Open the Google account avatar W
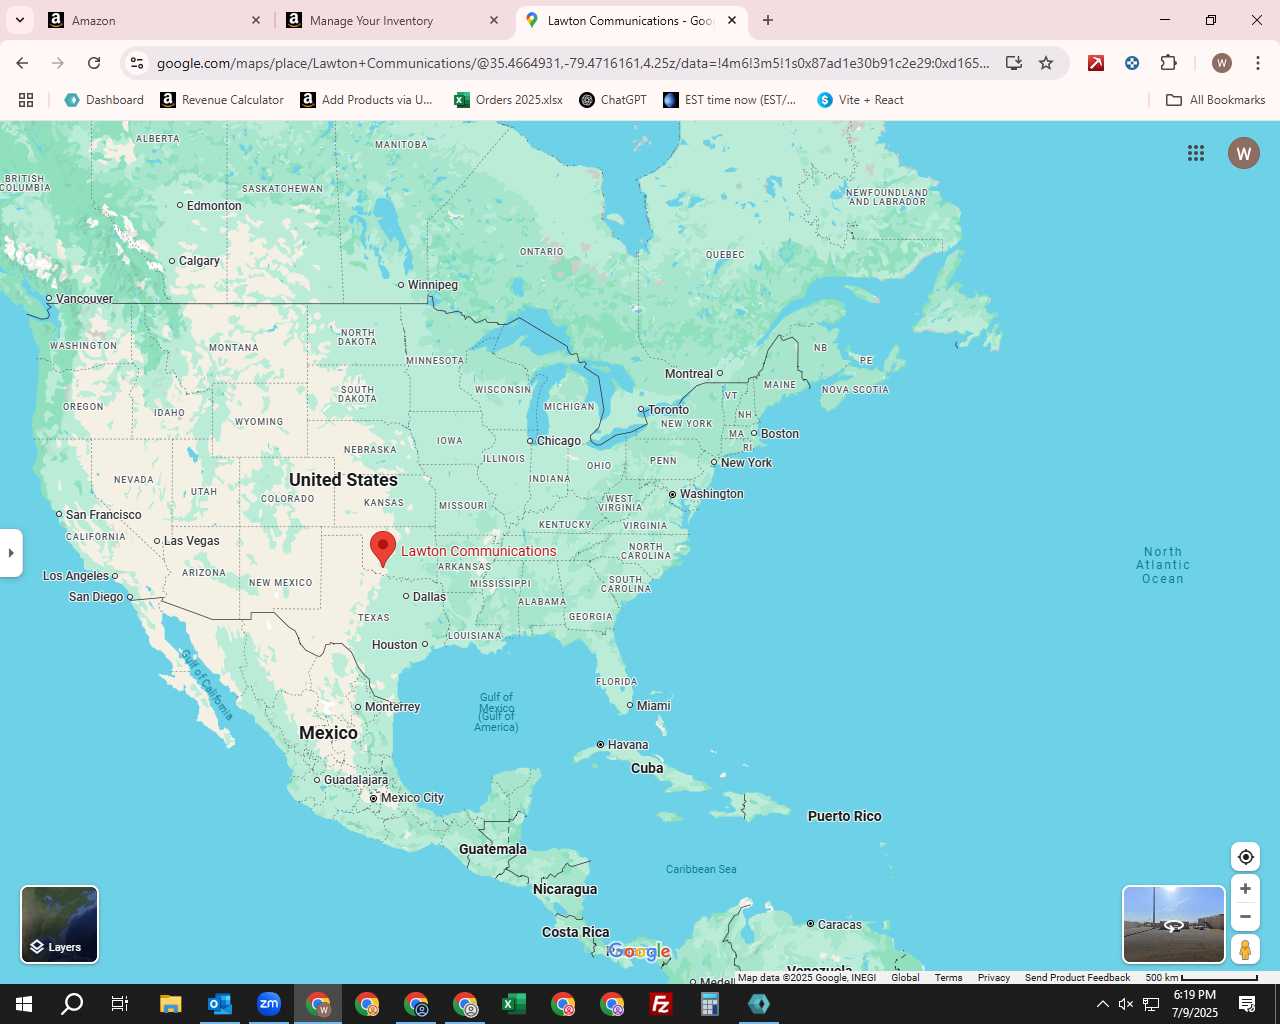Viewport: 1280px width, 1024px height. tap(1244, 153)
